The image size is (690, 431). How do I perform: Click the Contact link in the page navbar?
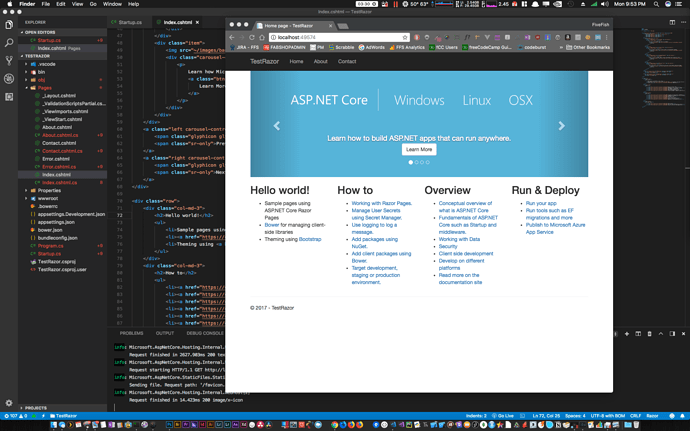click(x=347, y=61)
